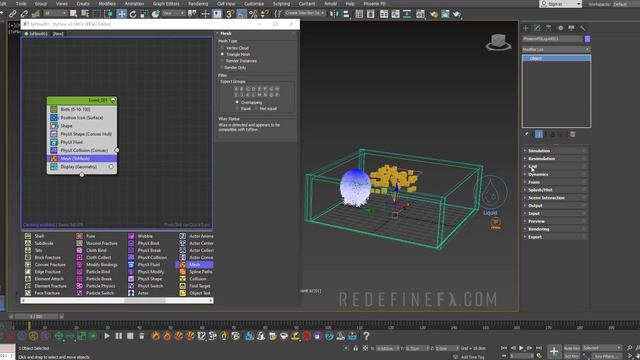Click the operator depot horizontal scrollbar
Screen dimensions: 640x360
(x=117, y=300)
